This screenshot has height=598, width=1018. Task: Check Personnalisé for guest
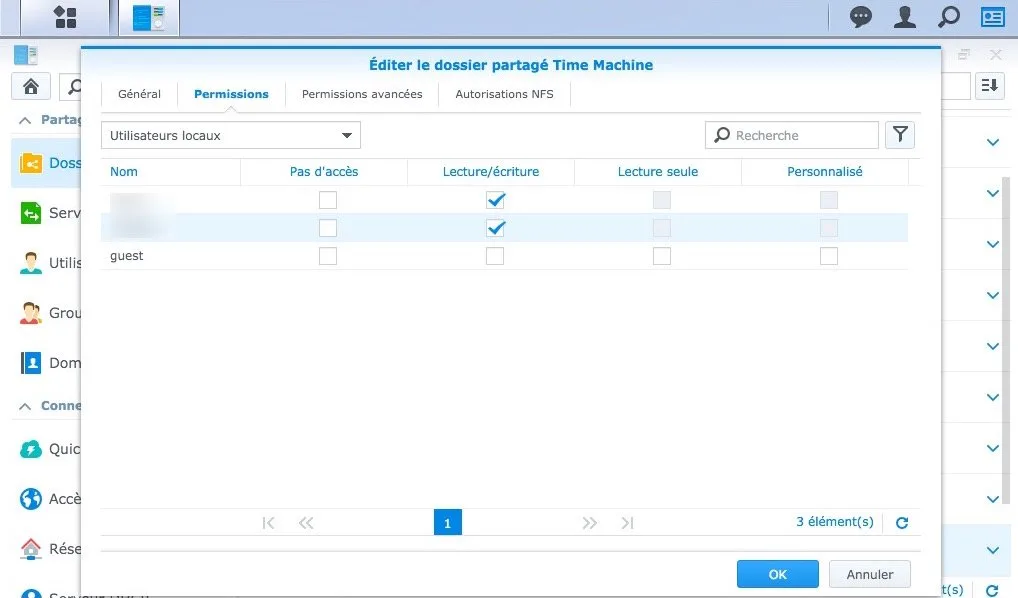pyautogui.click(x=828, y=256)
